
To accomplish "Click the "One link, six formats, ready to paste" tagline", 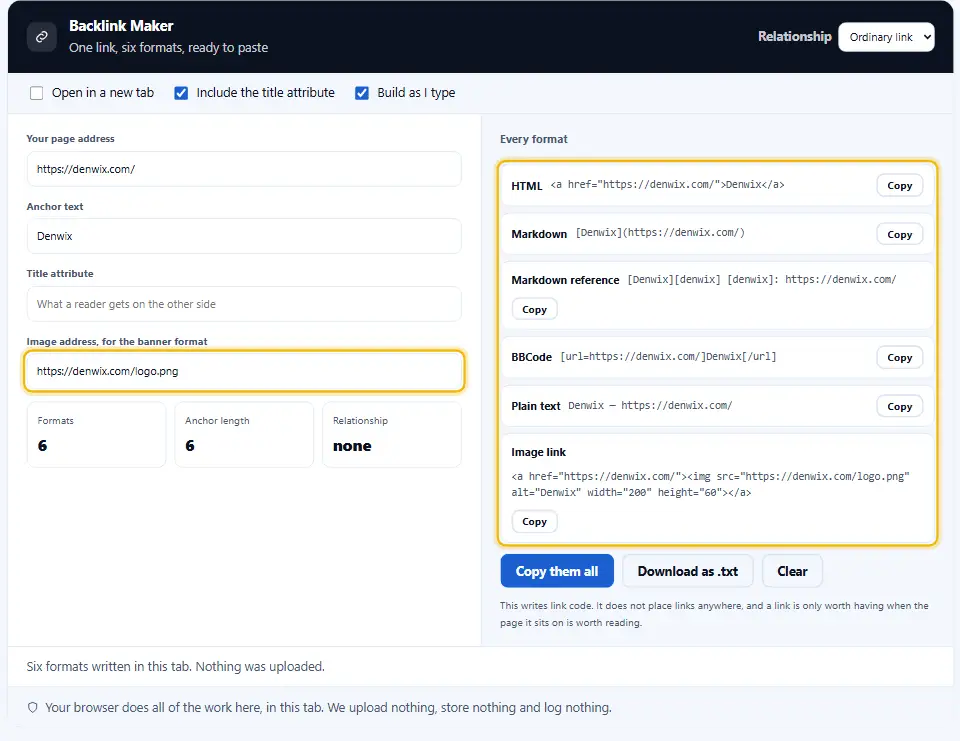I will (168, 48).
